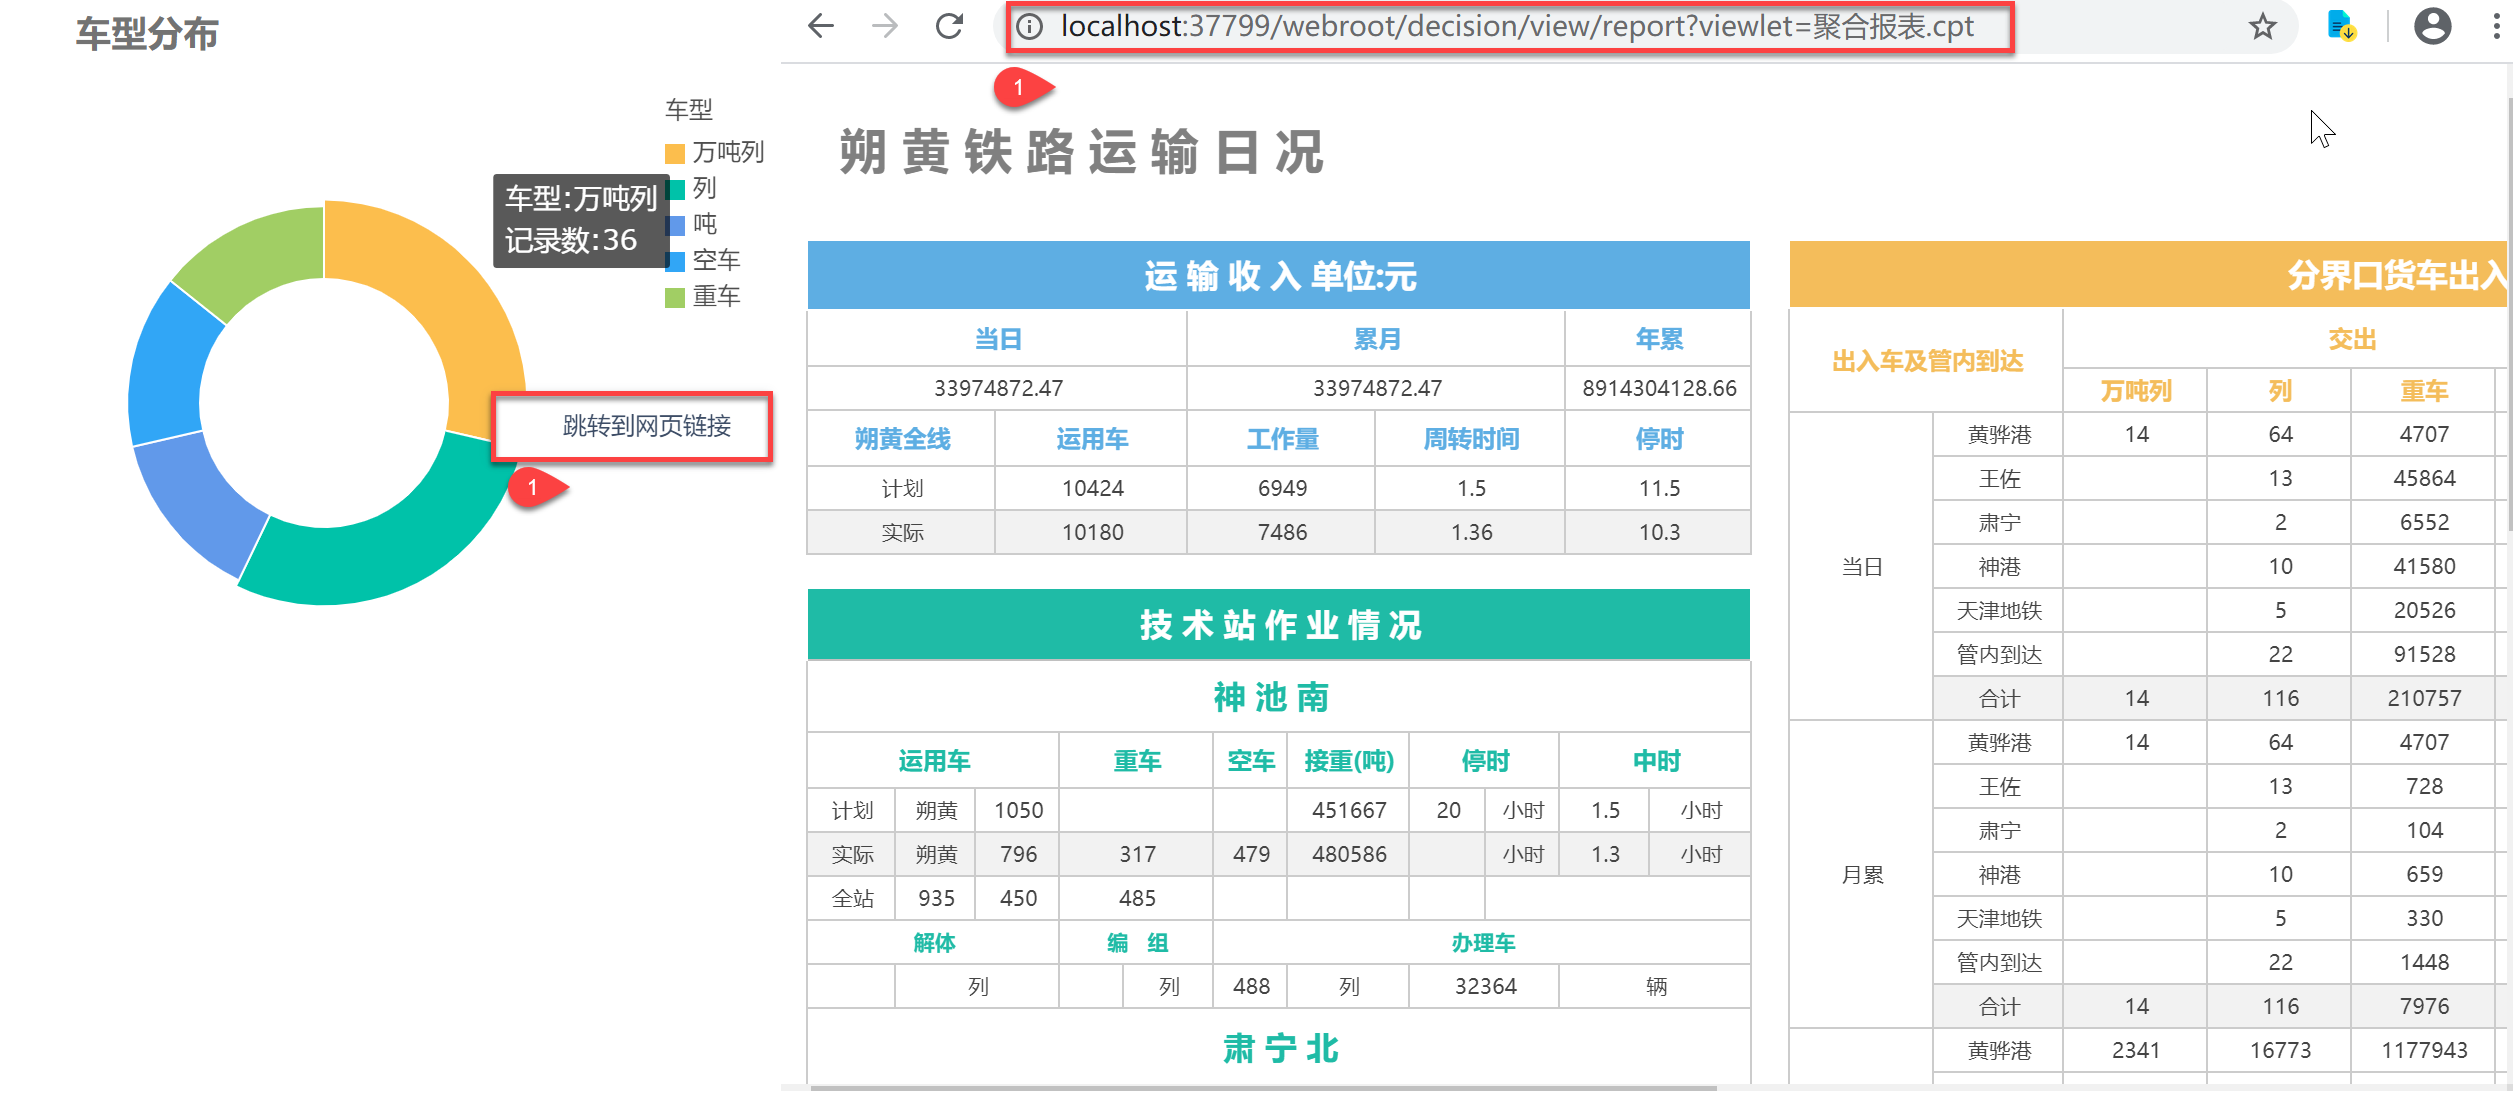Click the browser forward arrow
This screenshot has width=2513, height=1097.
pyautogui.click(x=885, y=26)
